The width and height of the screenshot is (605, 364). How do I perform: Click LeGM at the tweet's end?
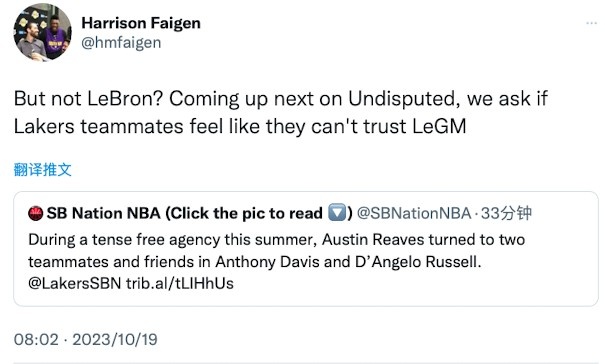click(439, 126)
